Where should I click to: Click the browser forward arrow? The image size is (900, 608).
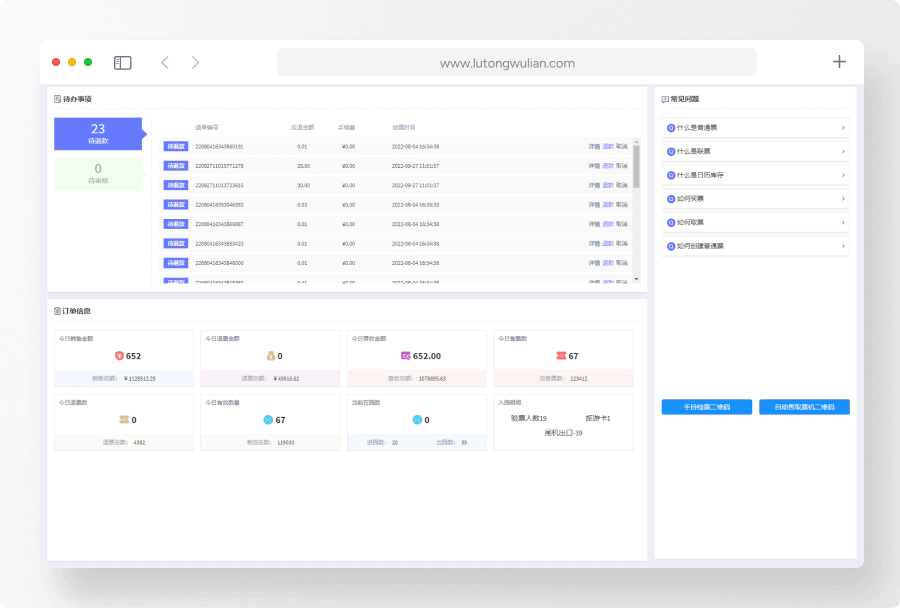(195, 62)
